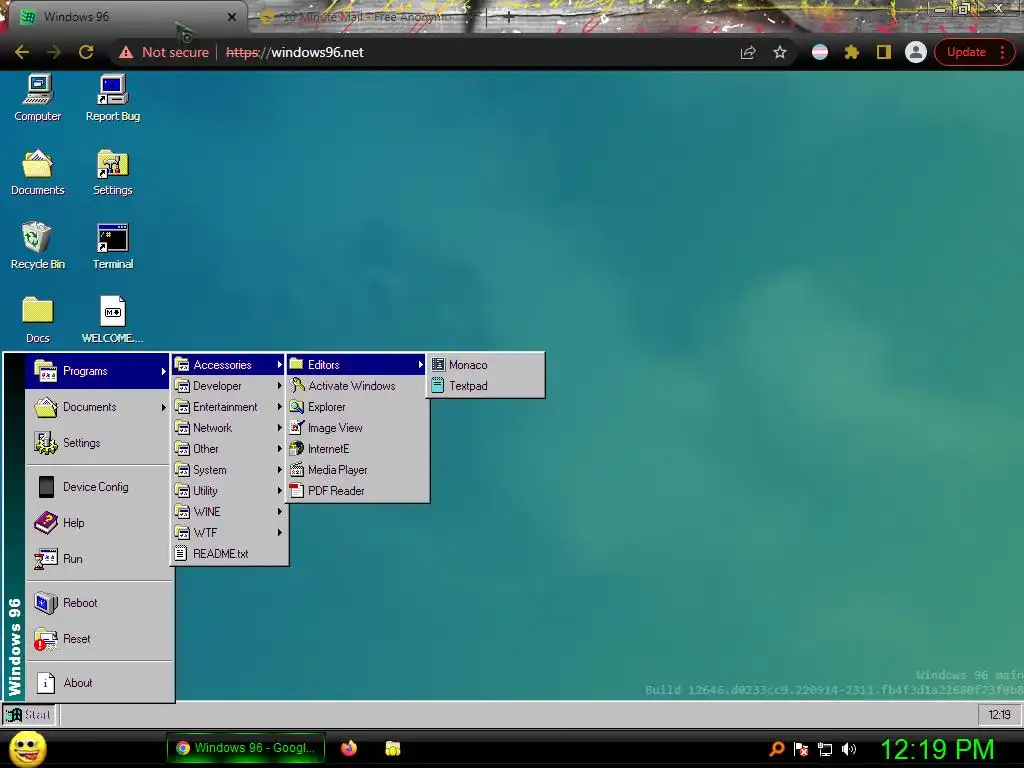Viewport: 1024px width, 768px height.
Task: Choose Reset in the Start menu
Action: [x=99, y=639]
